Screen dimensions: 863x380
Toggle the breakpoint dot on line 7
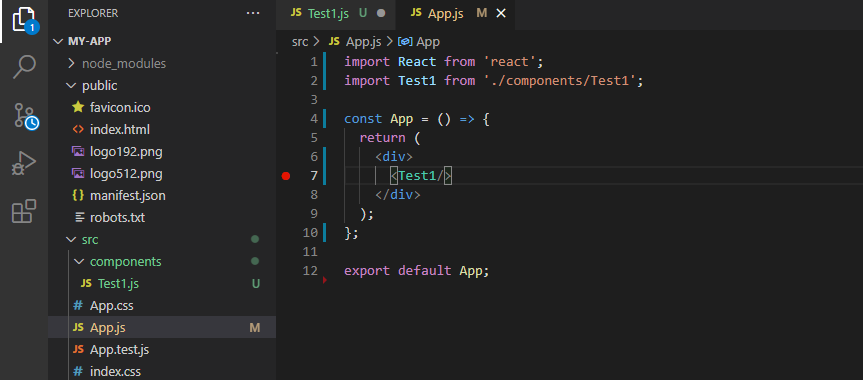click(x=286, y=176)
